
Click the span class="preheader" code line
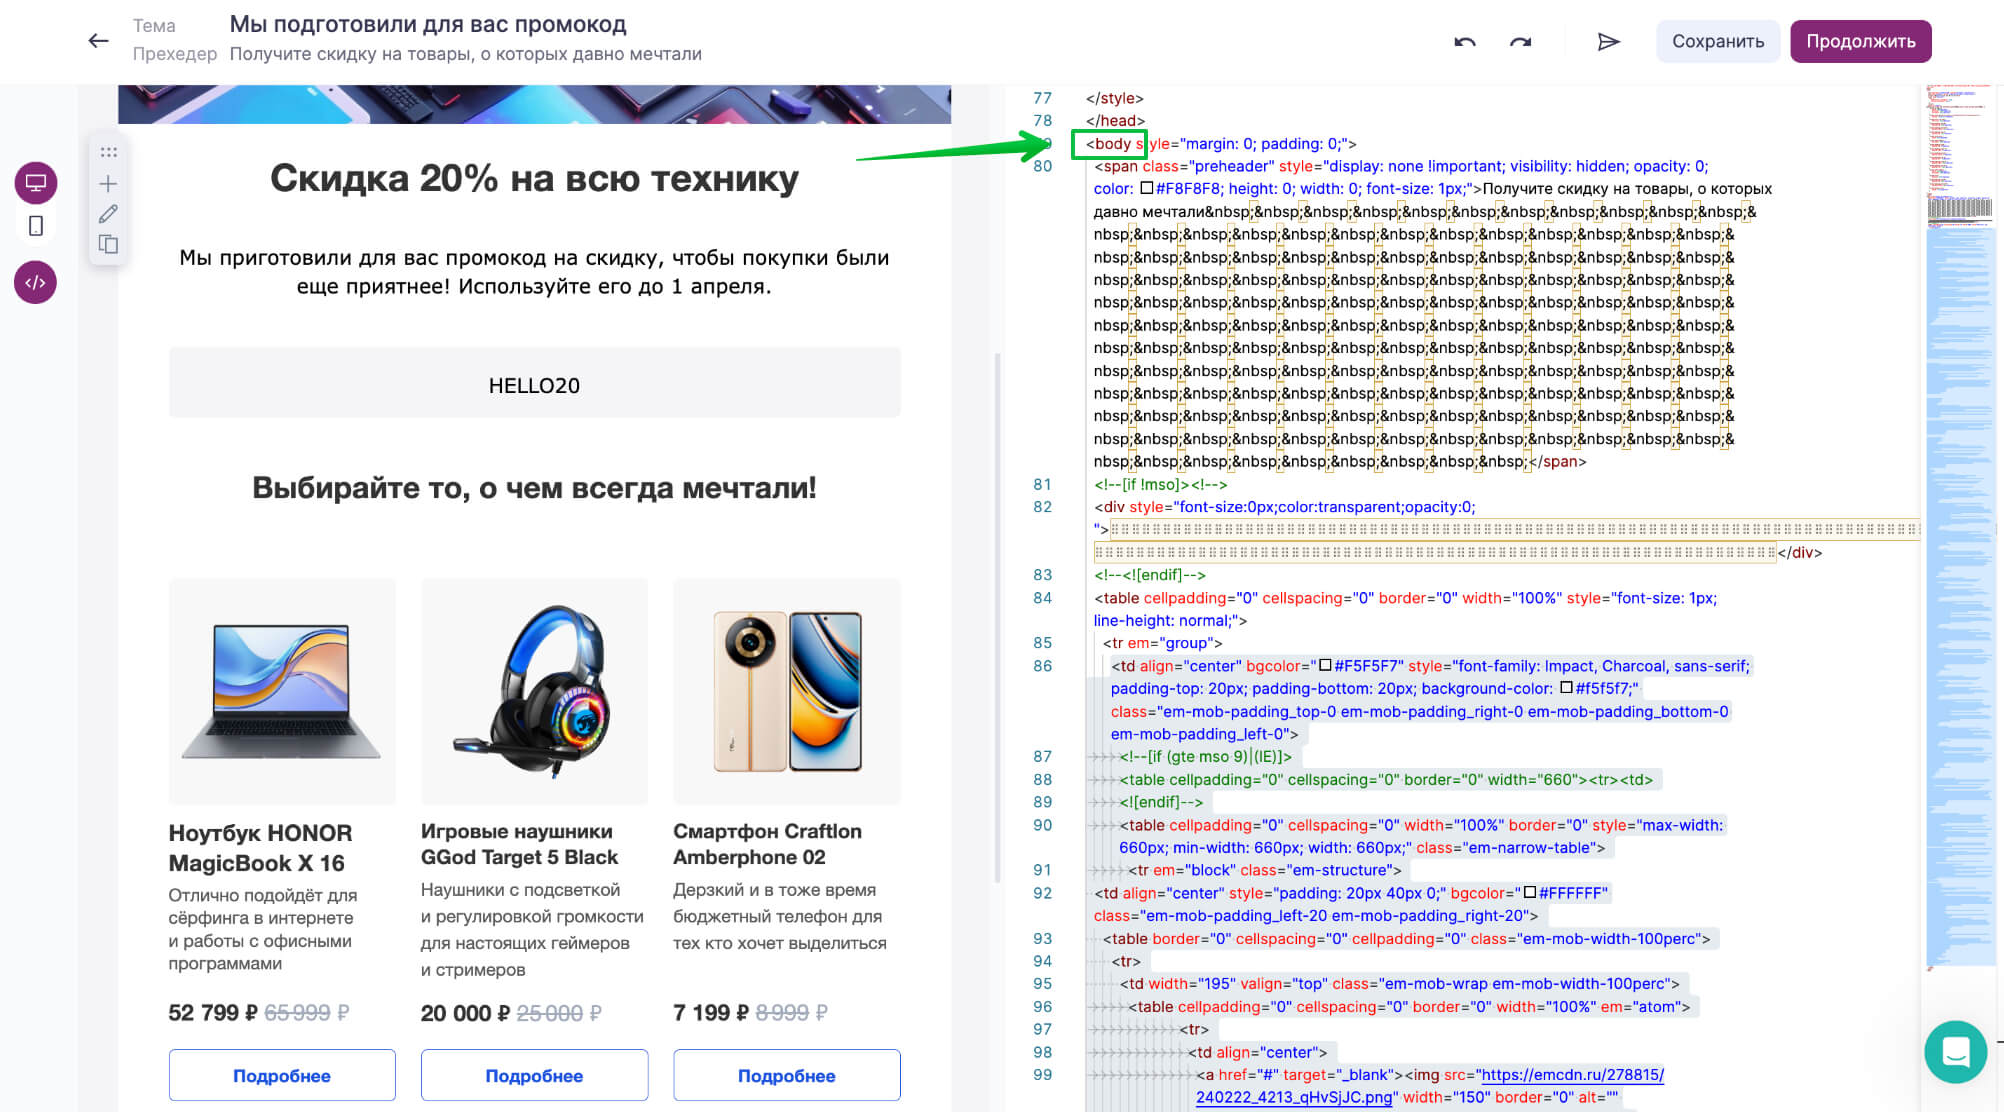(1401, 166)
